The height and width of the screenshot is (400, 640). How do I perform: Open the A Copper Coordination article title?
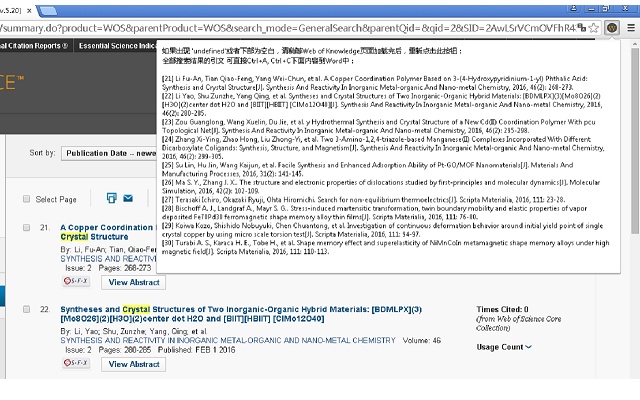coord(108,232)
